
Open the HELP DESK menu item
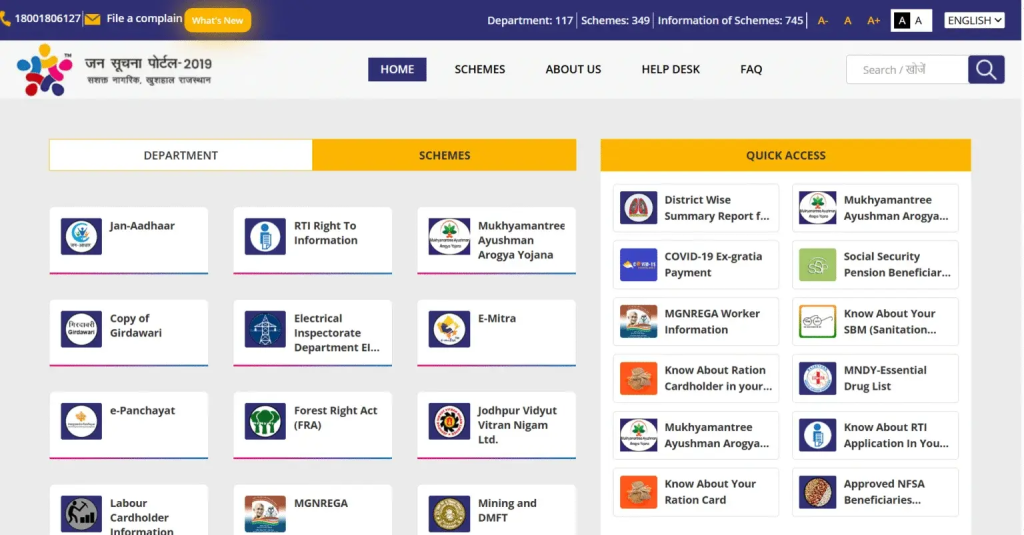(670, 69)
